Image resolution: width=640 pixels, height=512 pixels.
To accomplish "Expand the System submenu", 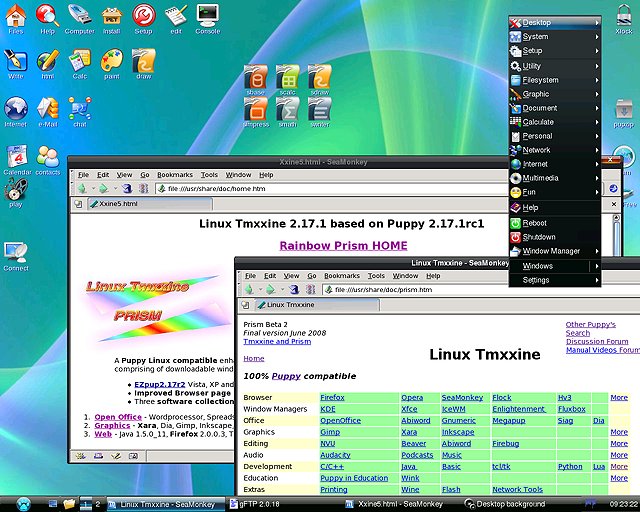I will click(x=555, y=37).
